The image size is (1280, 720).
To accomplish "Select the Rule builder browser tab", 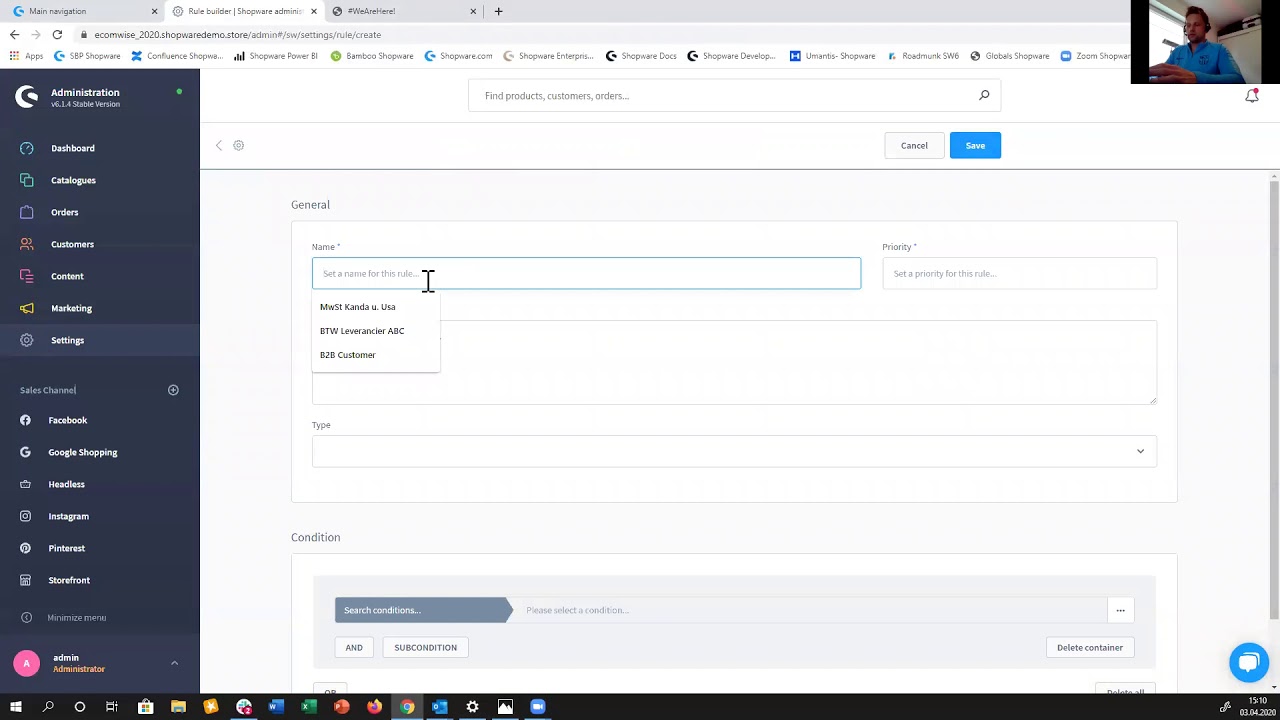I will click(x=244, y=11).
